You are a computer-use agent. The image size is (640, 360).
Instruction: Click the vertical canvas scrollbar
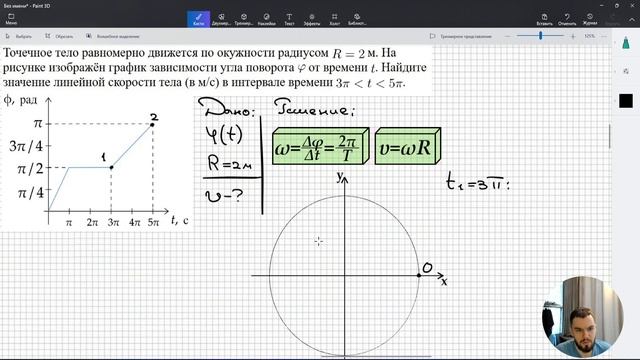[609, 136]
